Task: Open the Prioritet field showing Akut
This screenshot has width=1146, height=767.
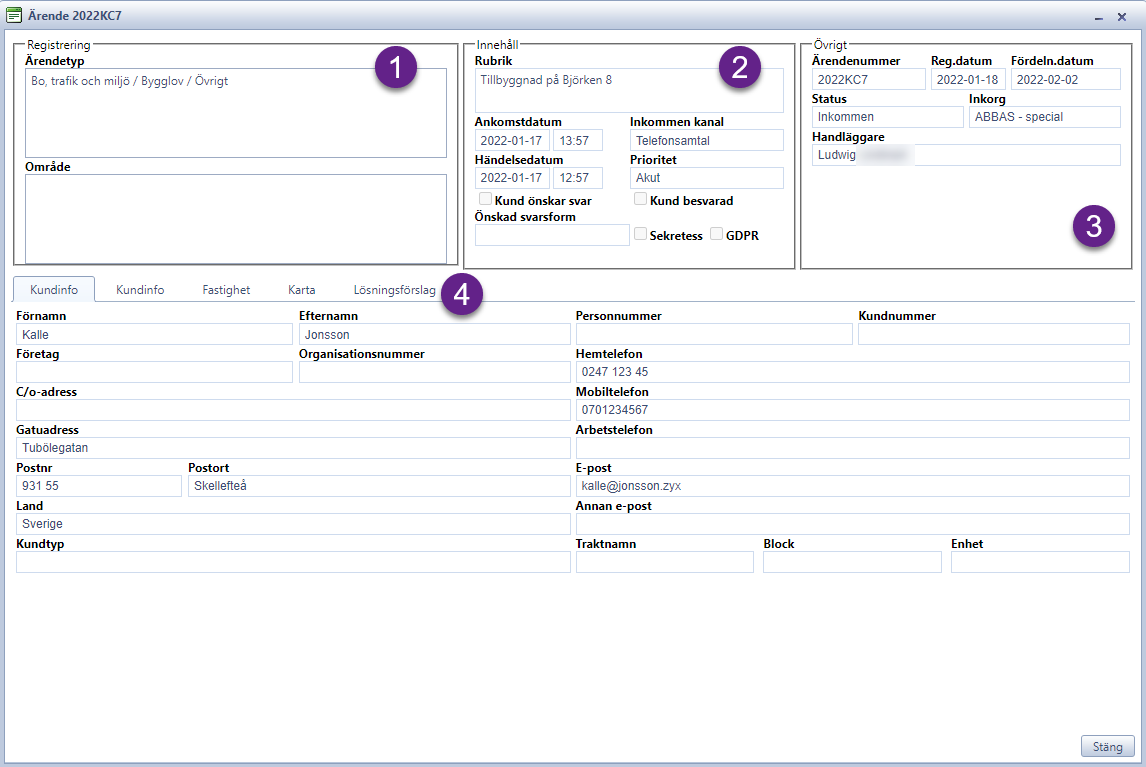Action: coord(707,178)
